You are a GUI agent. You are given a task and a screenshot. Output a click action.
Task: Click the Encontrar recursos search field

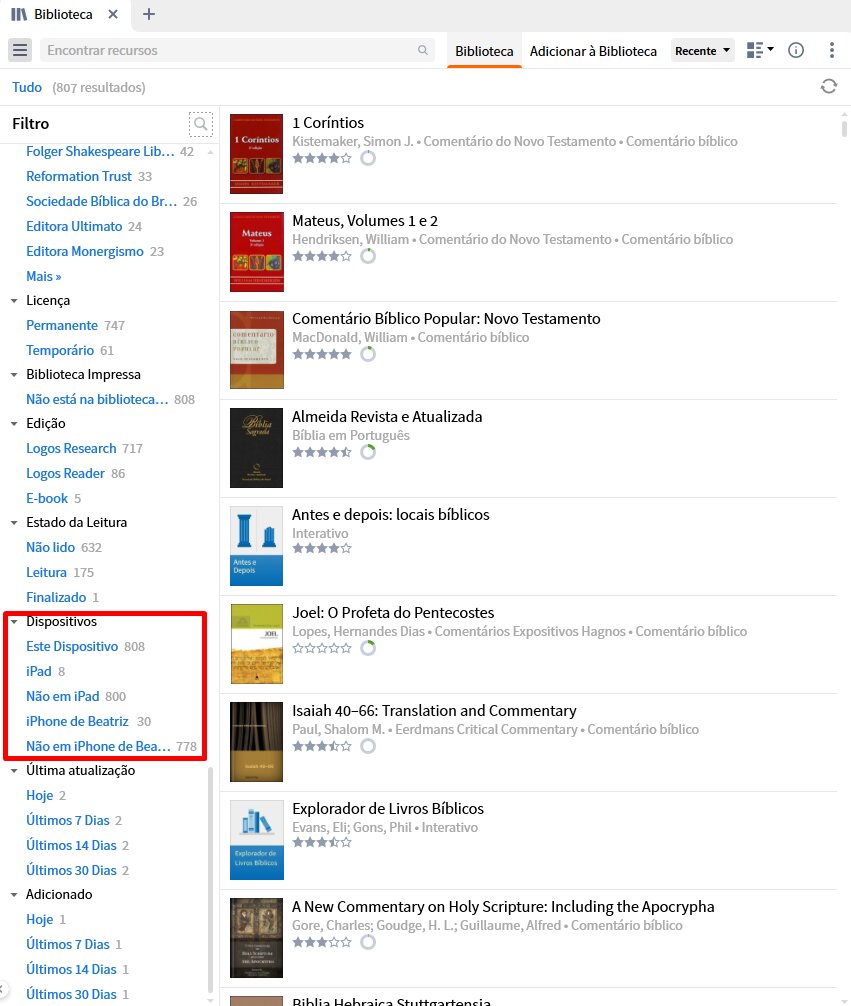pos(237,50)
